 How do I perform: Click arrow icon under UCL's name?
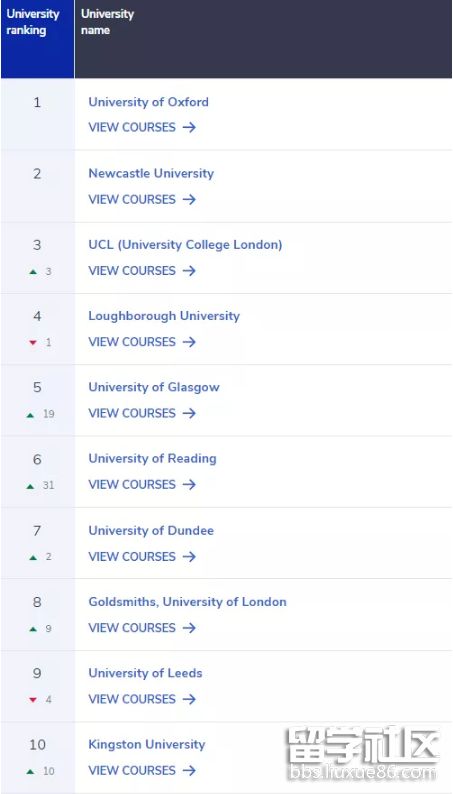(x=189, y=270)
